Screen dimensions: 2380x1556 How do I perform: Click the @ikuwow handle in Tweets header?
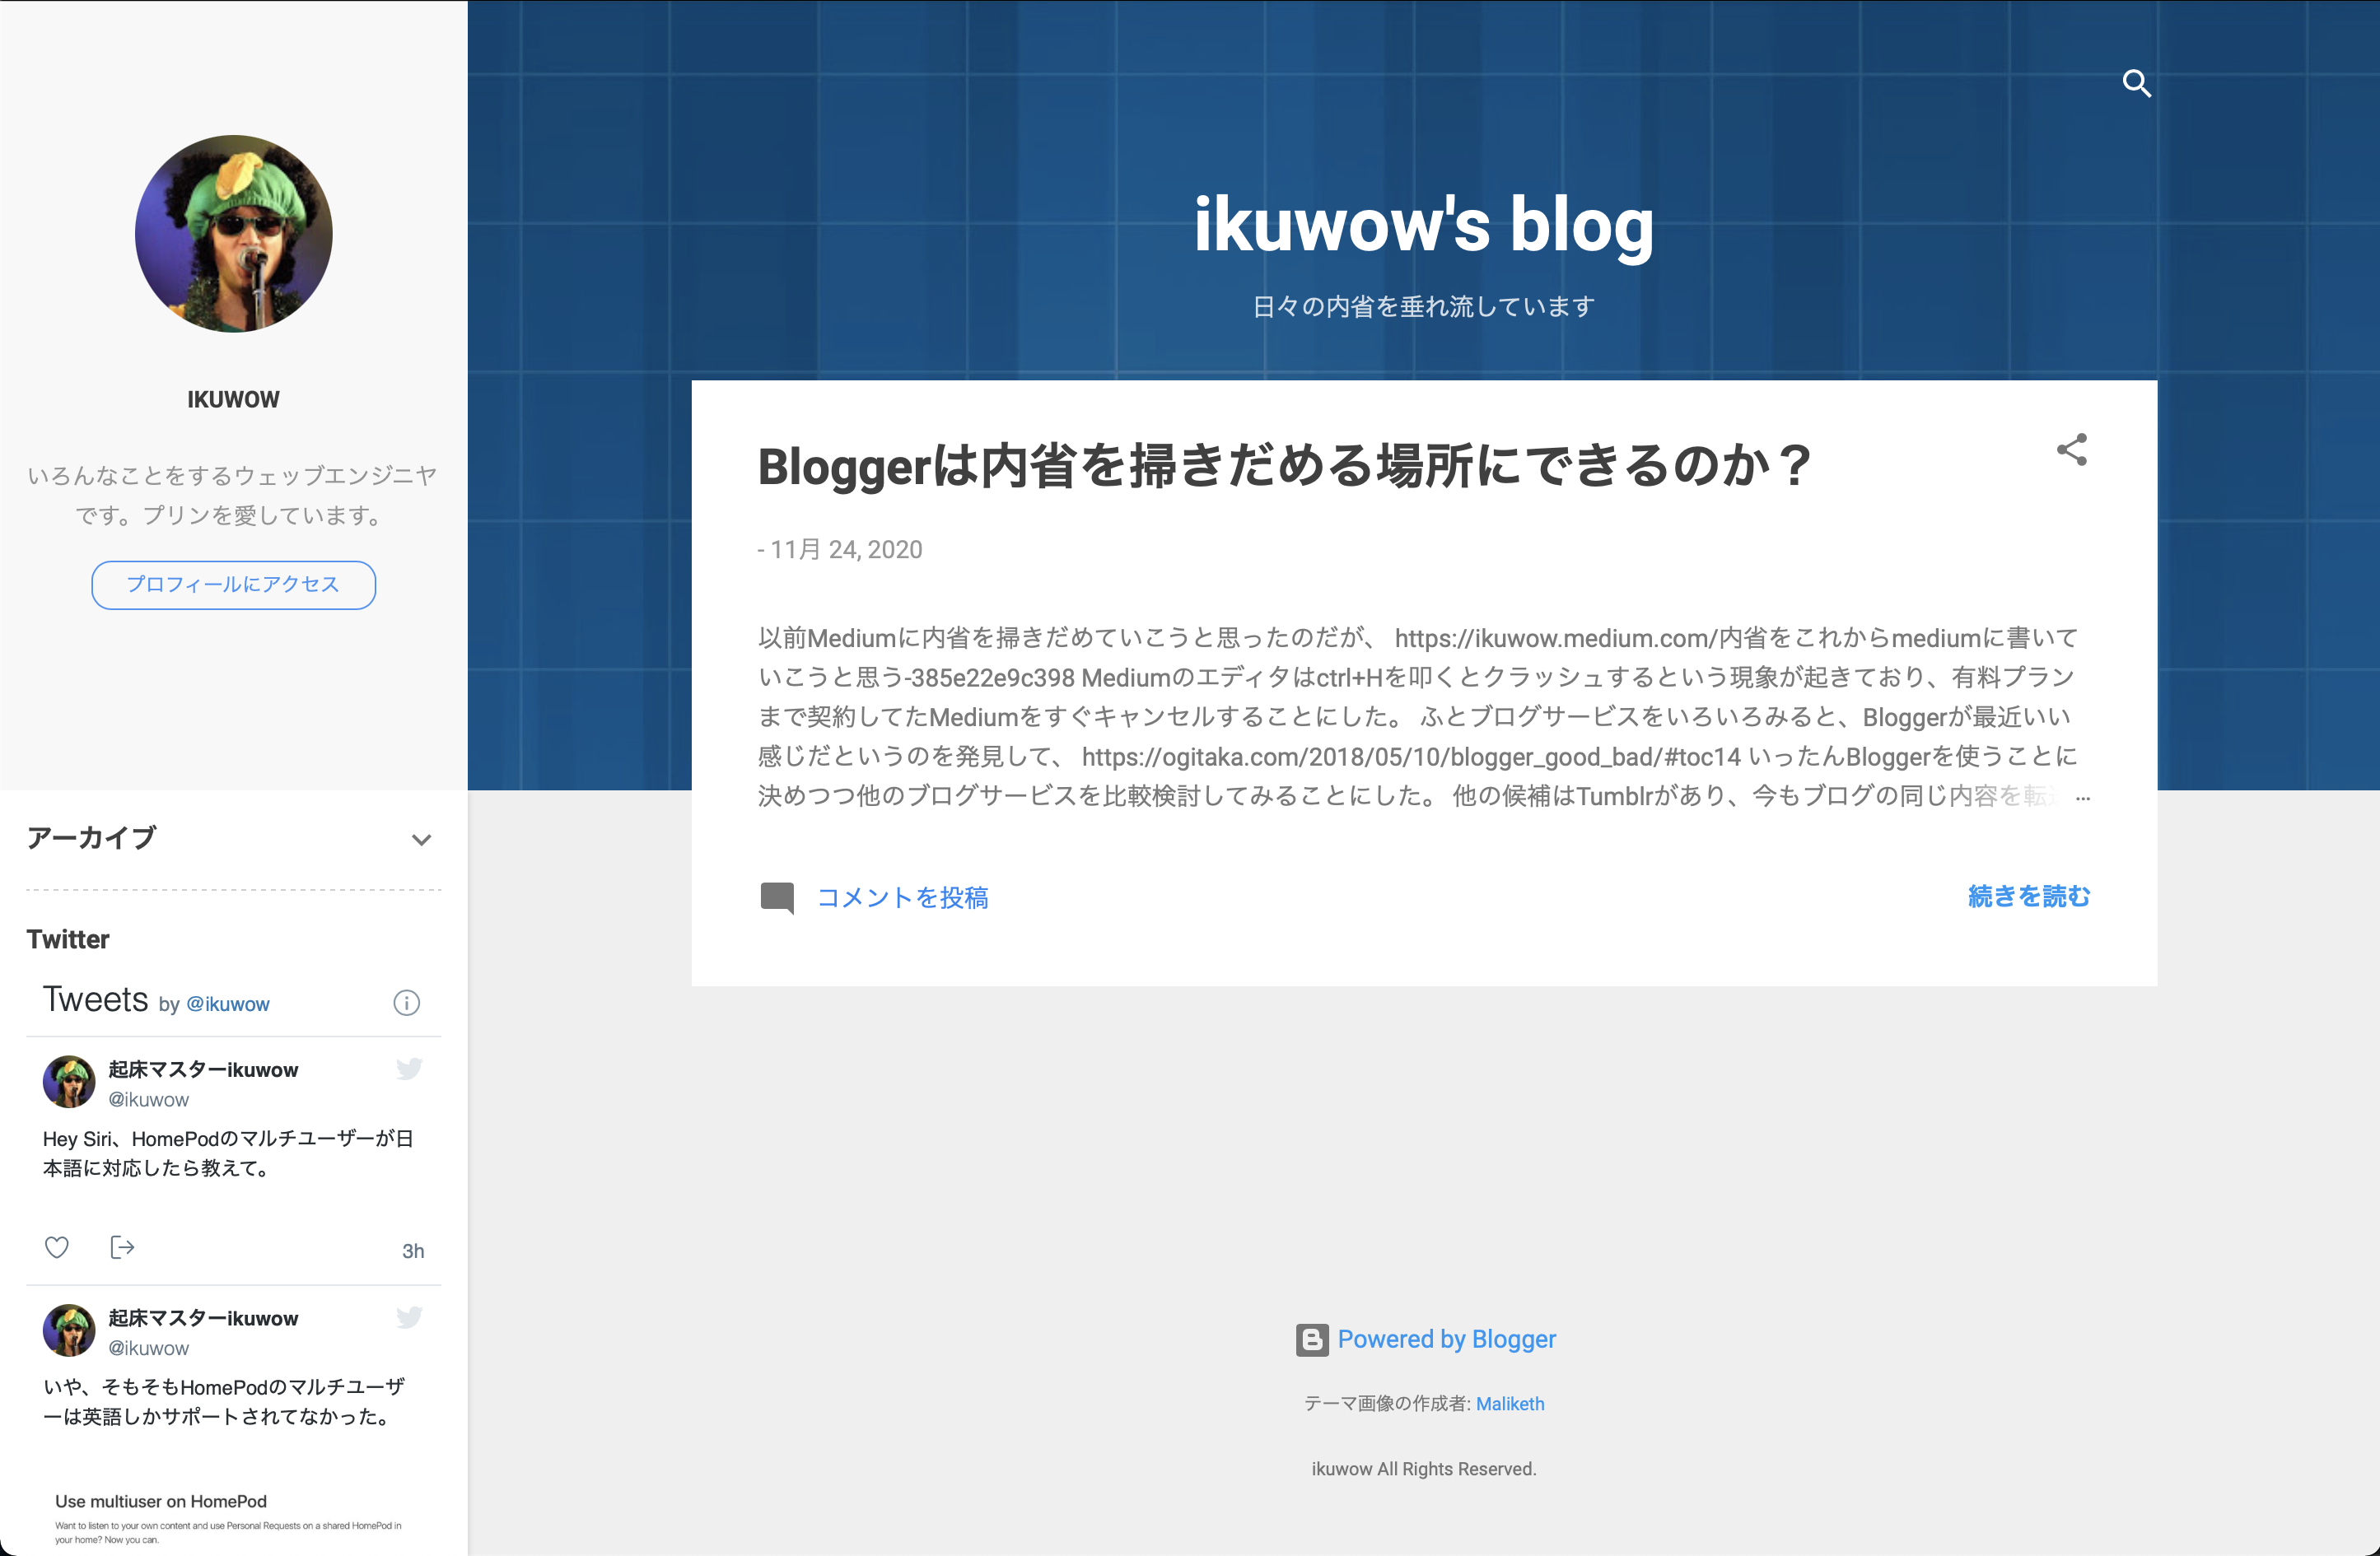click(x=228, y=1004)
